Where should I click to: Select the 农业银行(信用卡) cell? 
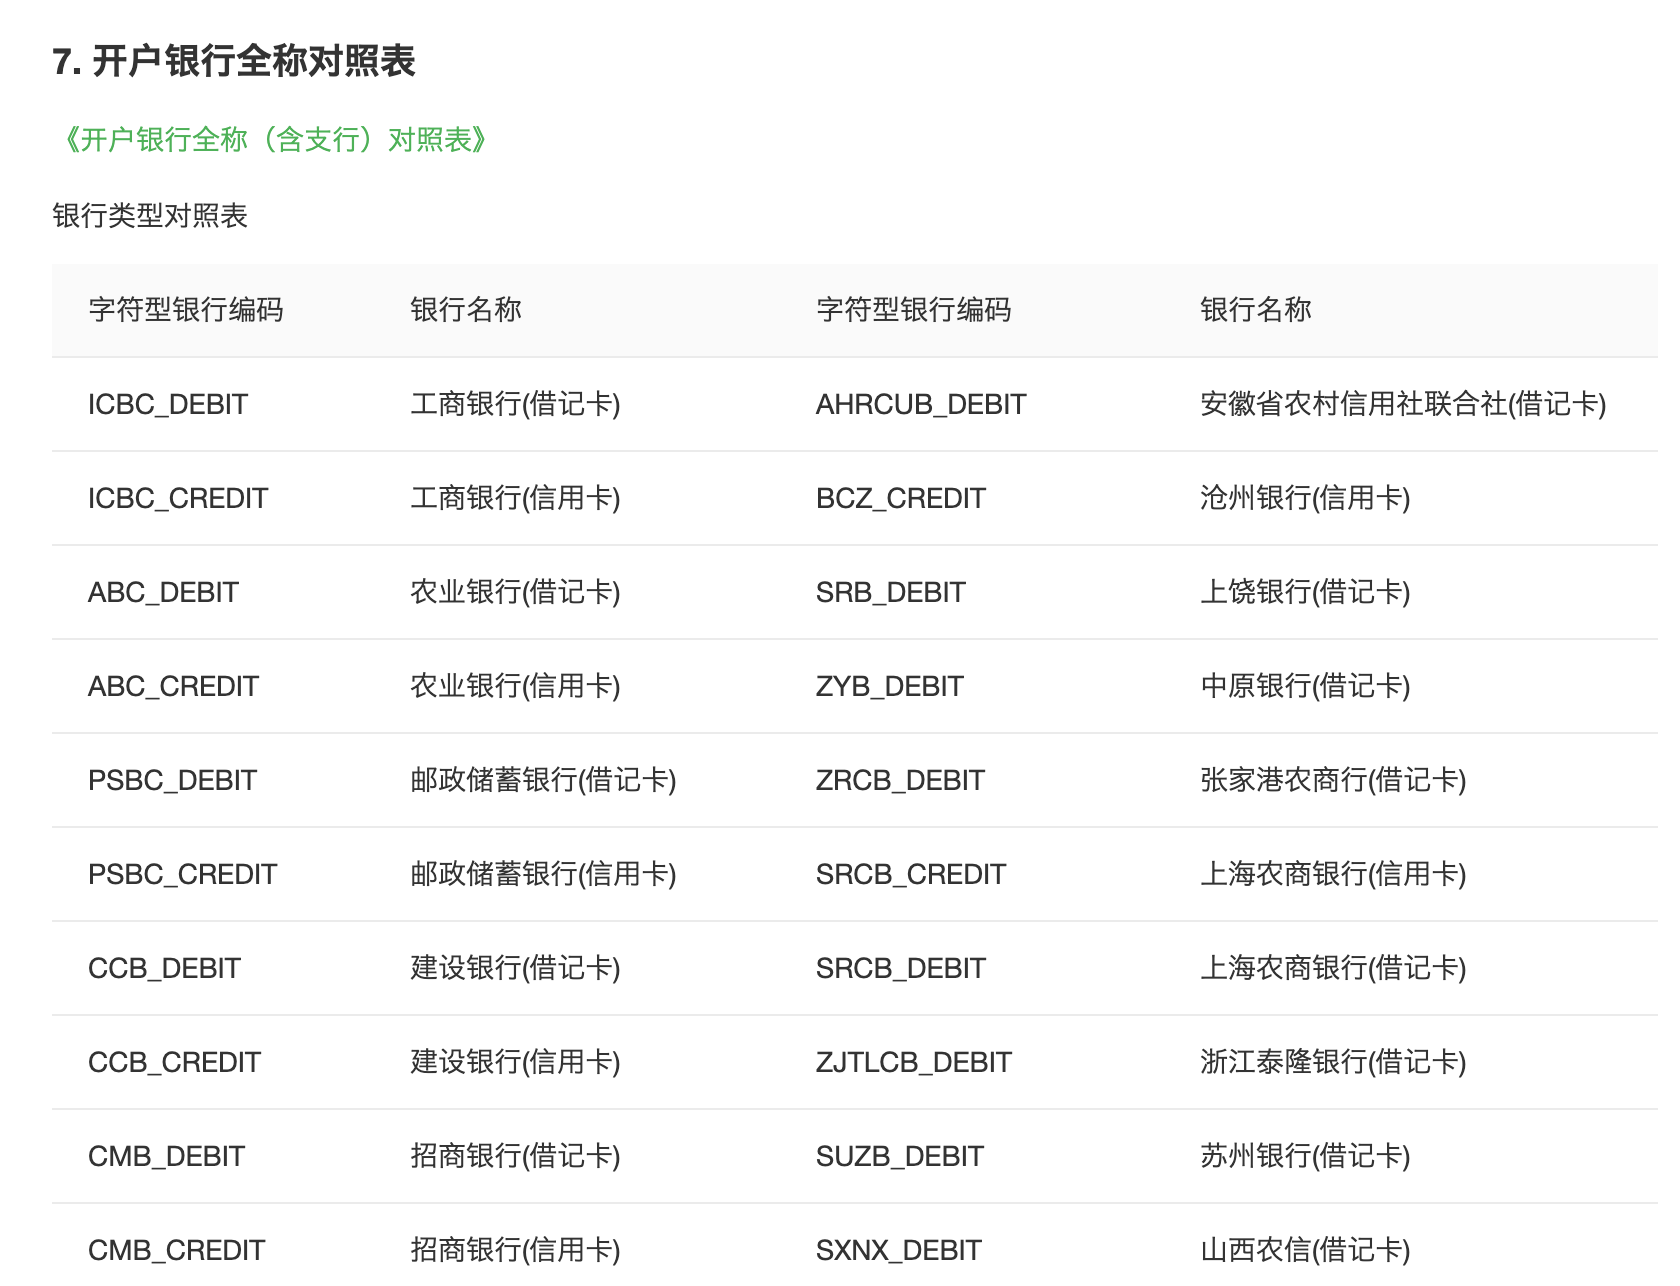click(x=516, y=686)
